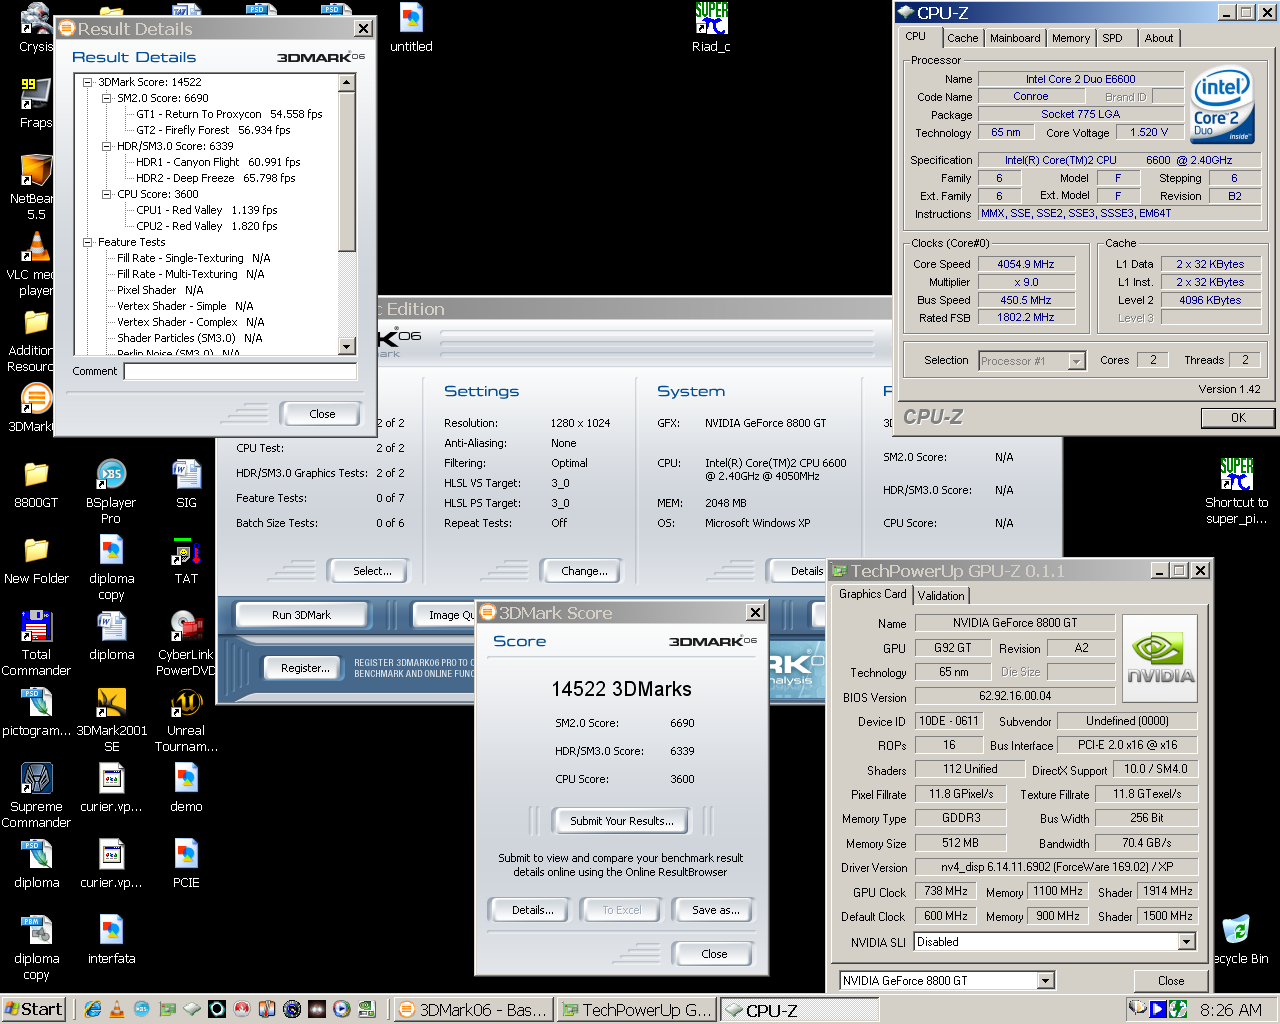
Task: Switch to the SPD tab in CPU-Z
Action: click(x=1113, y=38)
